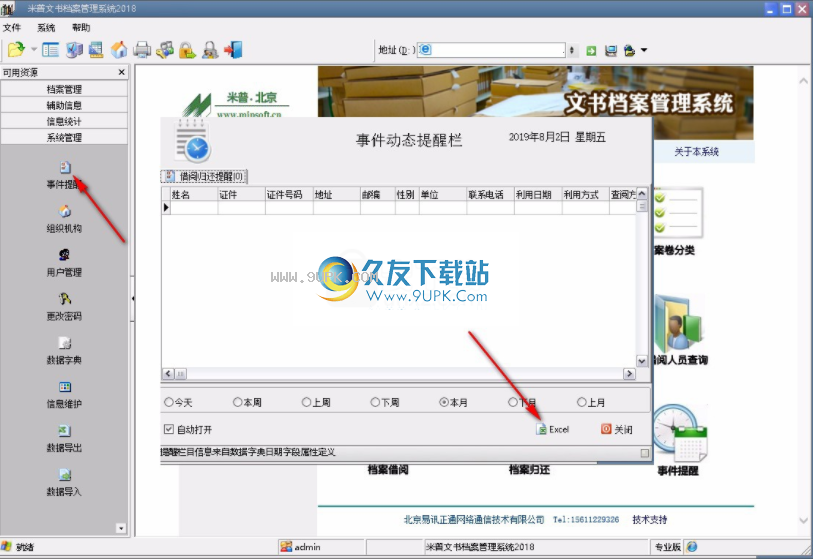This screenshot has width=813, height=559.
Task: Click the printer toolbar icon
Action: pyautogui.click(x=142, y=50)
